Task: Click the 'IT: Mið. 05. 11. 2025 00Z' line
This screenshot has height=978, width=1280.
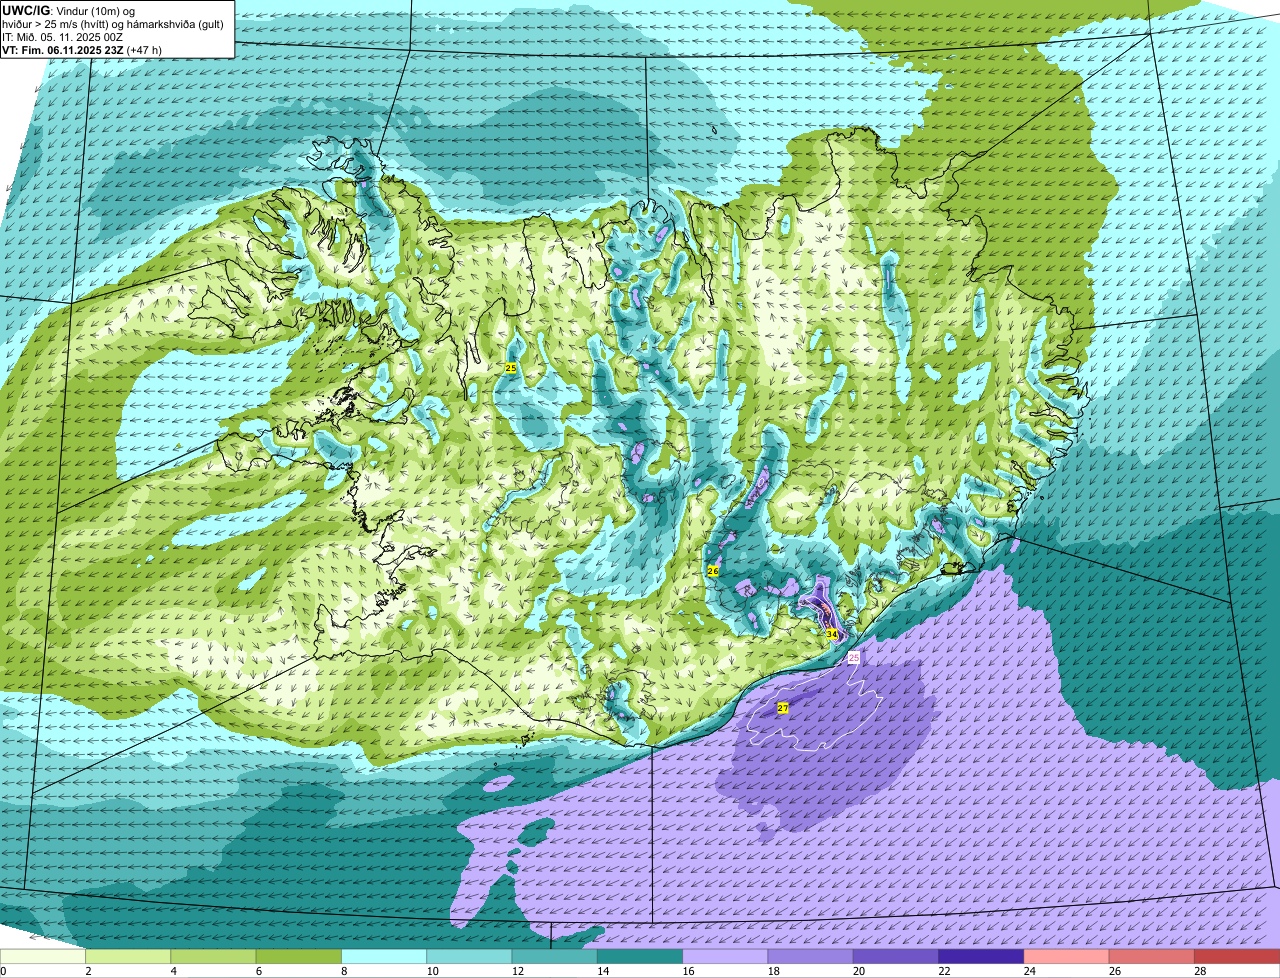Action: click(62, 37)
